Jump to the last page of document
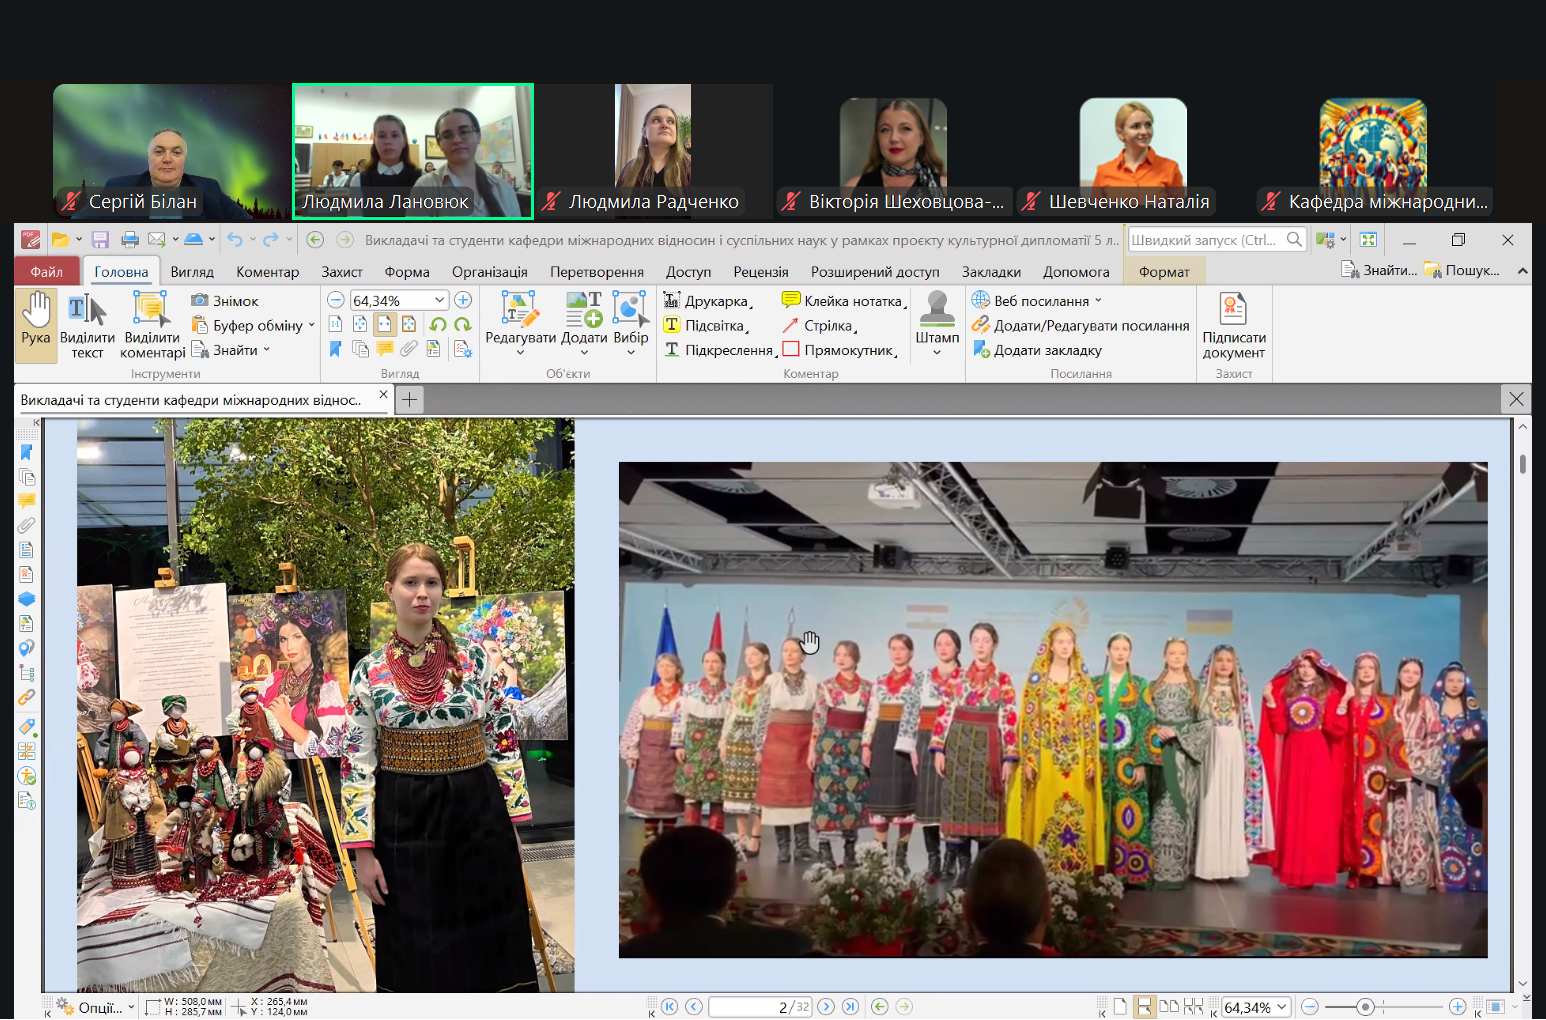Screen dimensions: 1546x1020 point(850,1007)
